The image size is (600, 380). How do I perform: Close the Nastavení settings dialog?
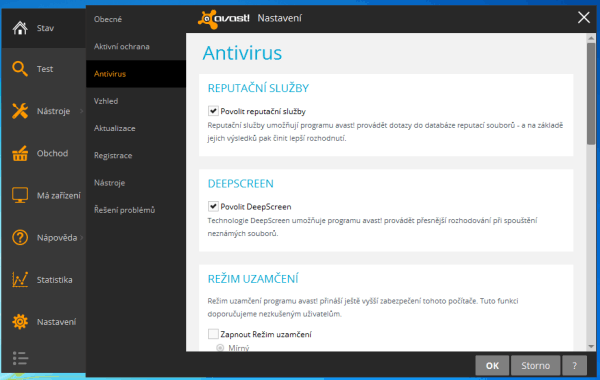(x=584, y=17)
